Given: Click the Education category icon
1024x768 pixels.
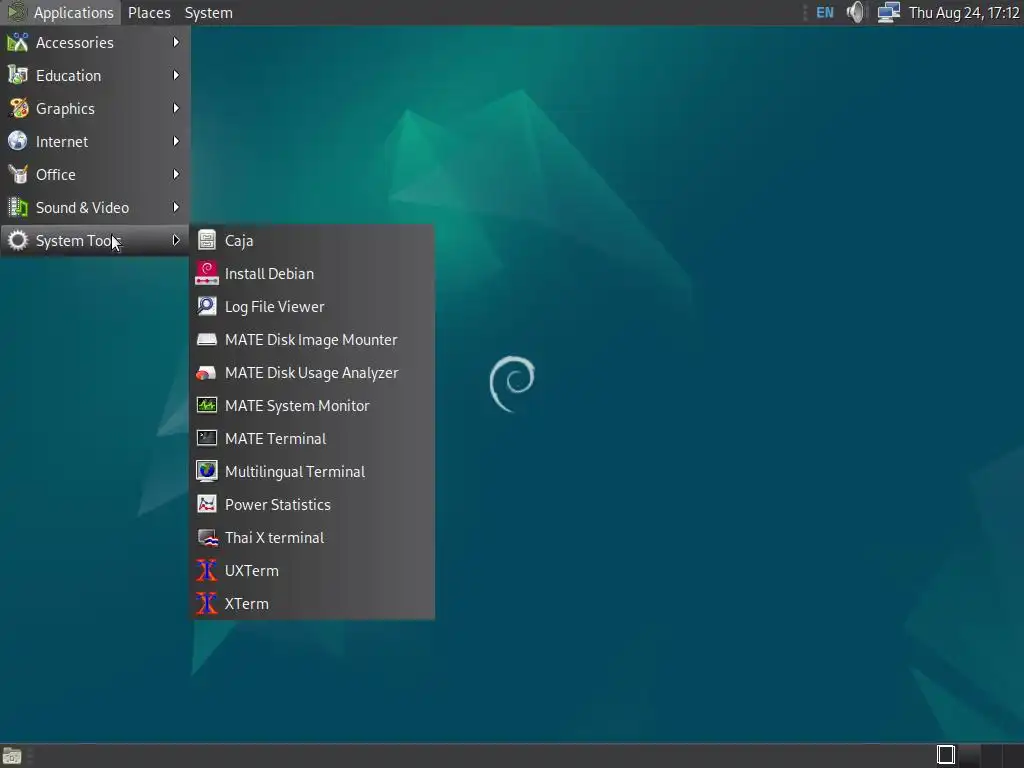Looking at the screenshot, I should coord(18,75).
